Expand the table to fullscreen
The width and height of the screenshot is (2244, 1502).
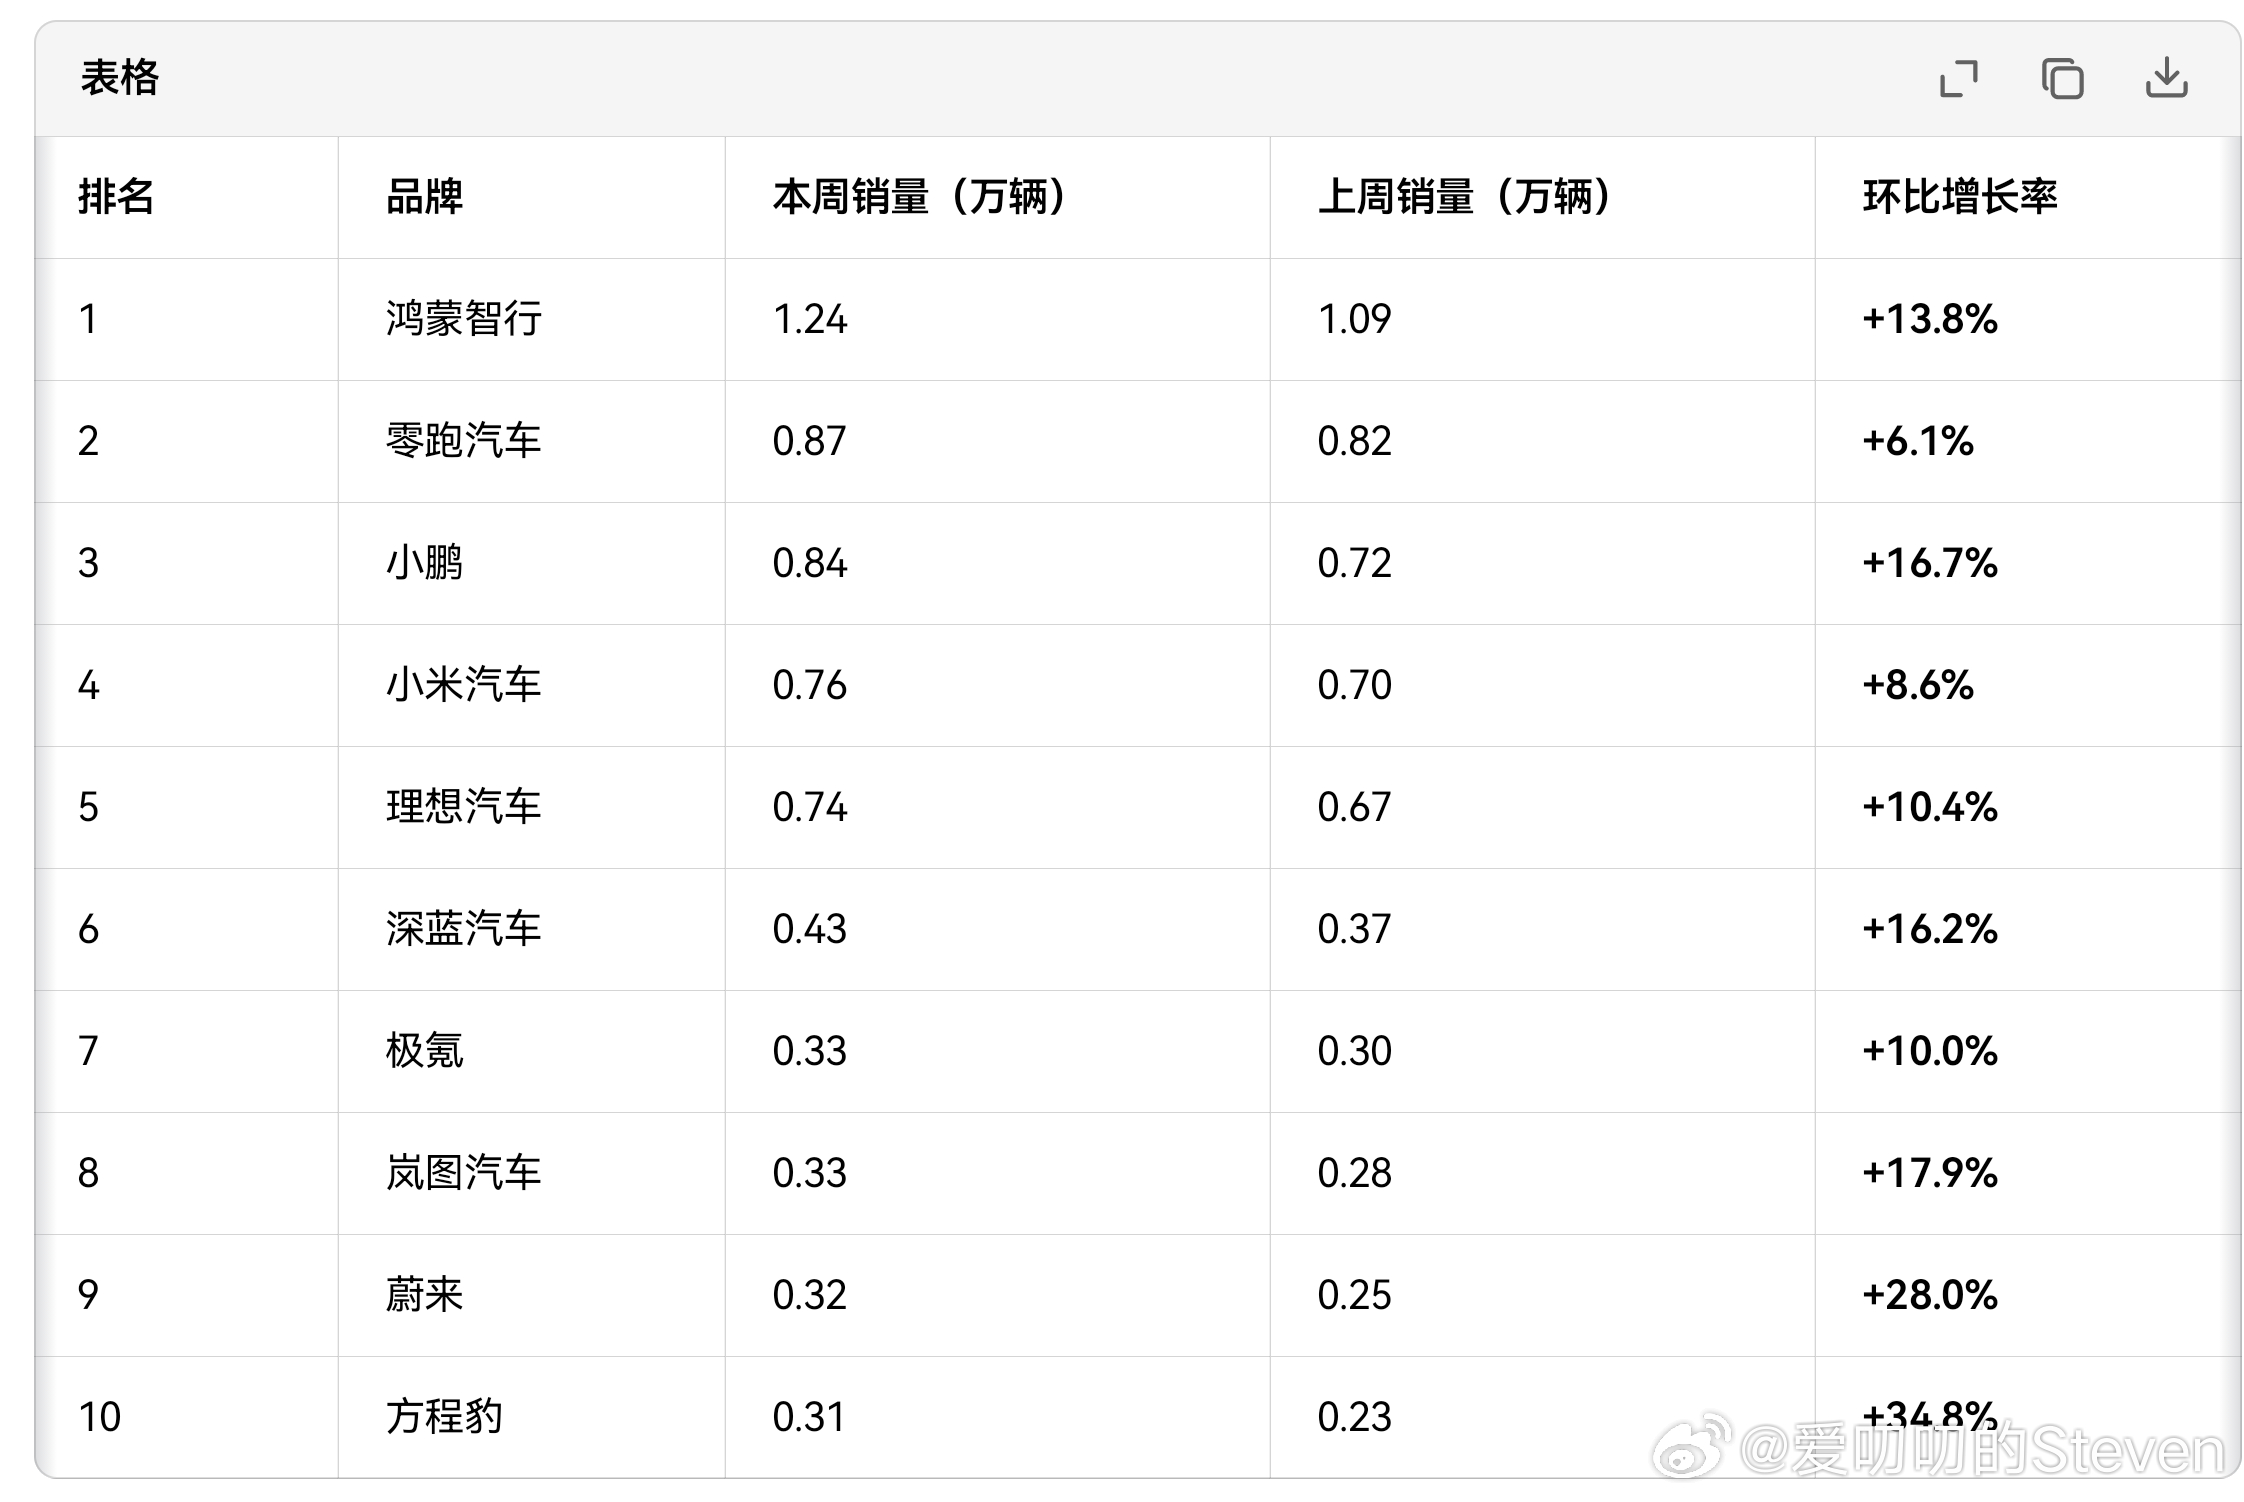click(x=1959, y=79)
